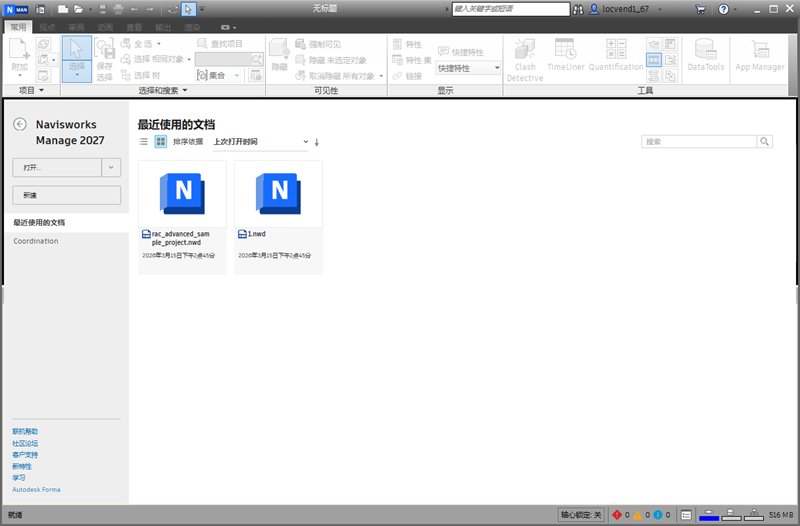Click the Undo arrow in quick access toolbar
Viewport: 800px width, 526px height.
[x=134, y=9]
